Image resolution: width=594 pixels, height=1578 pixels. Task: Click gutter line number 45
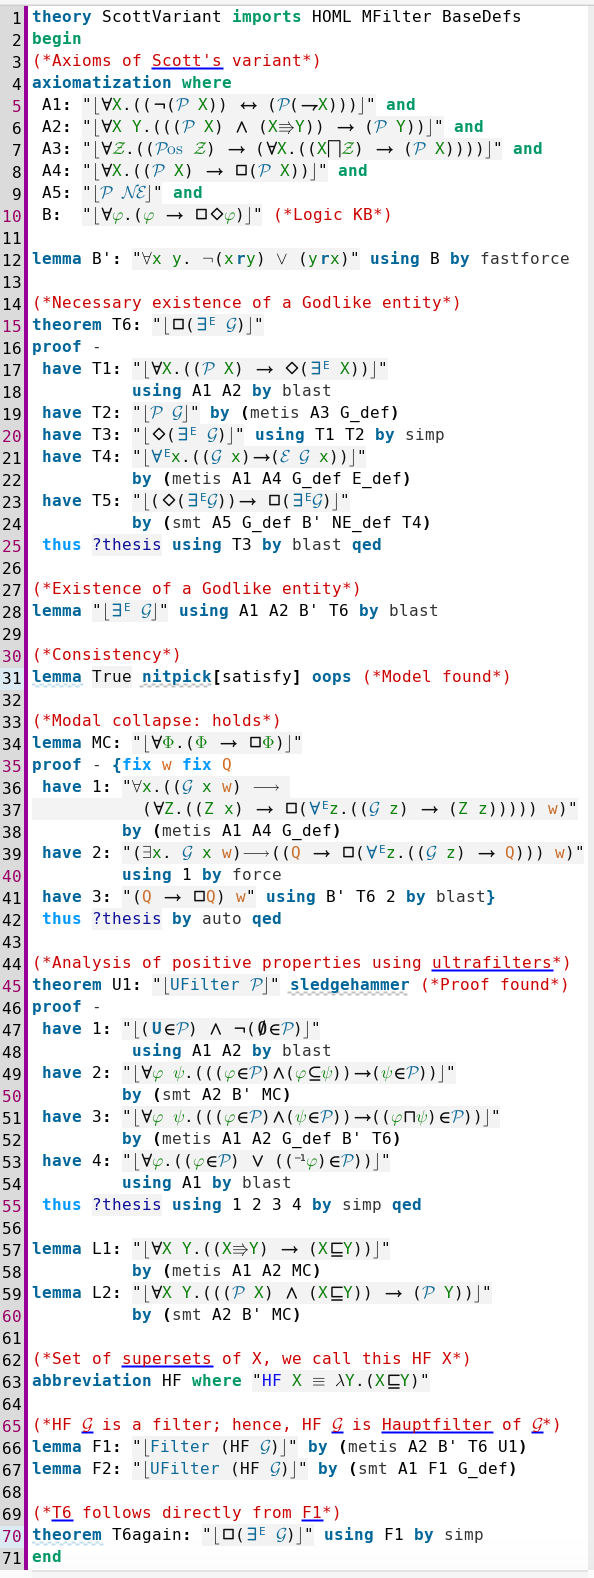[12, 985]
